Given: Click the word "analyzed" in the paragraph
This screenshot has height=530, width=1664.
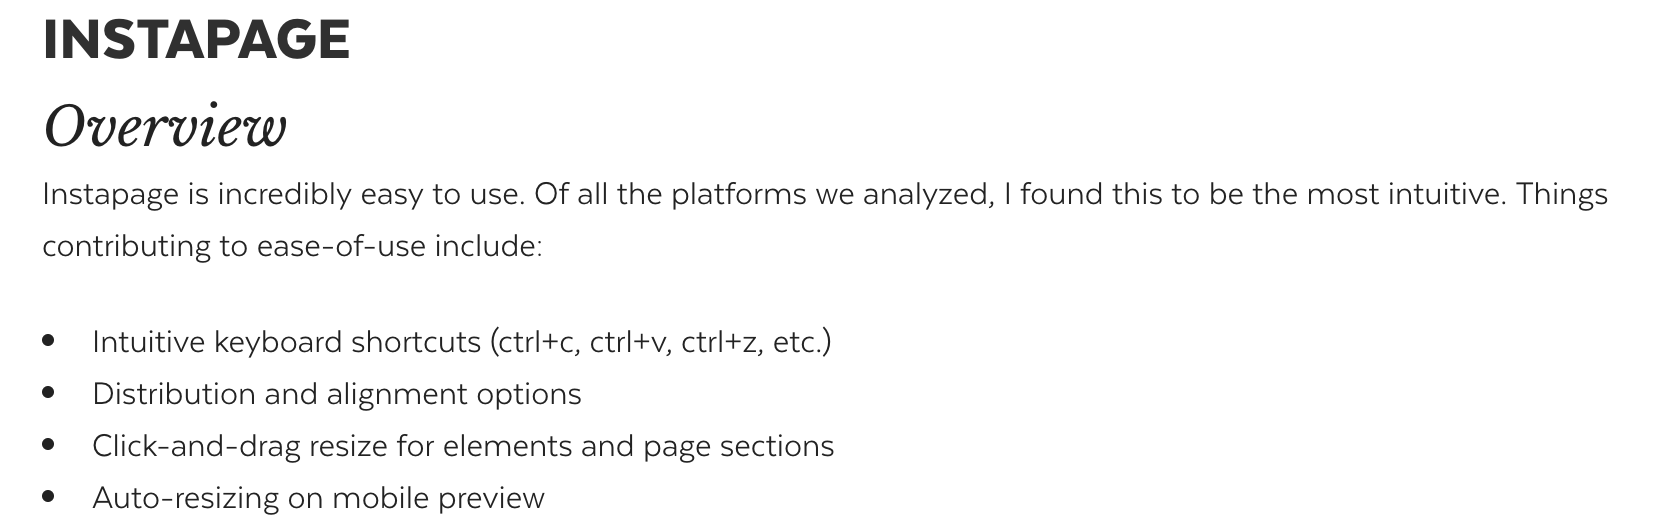Looking at the screenshot, I should tap(927, 194).
